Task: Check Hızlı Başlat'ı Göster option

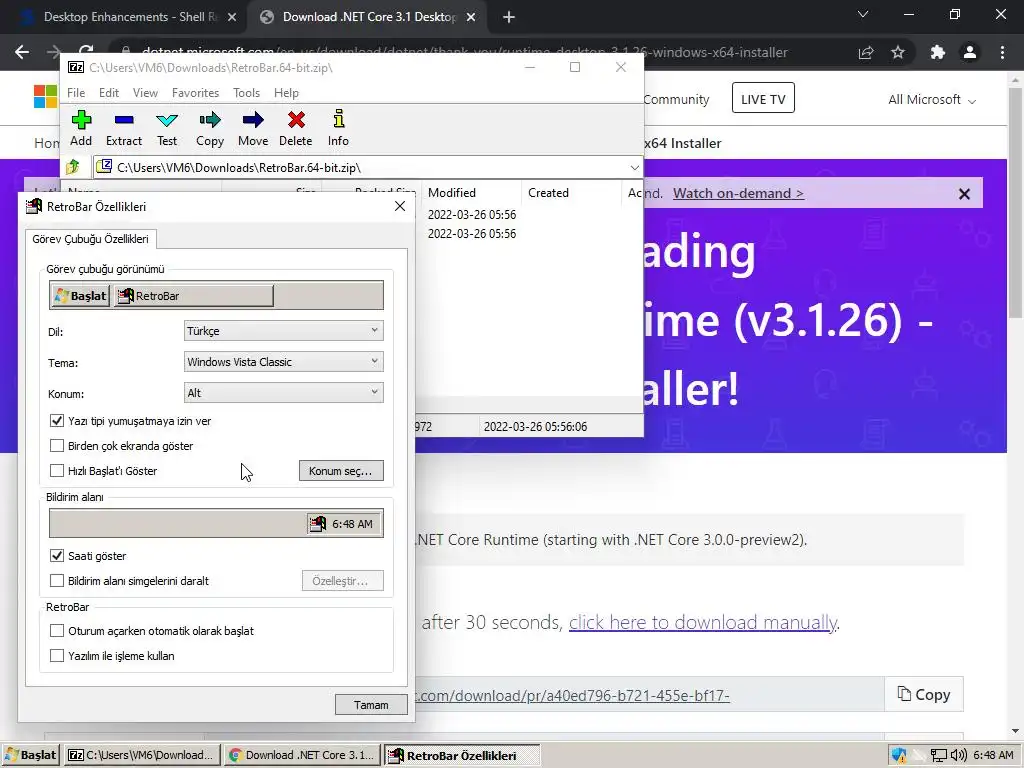Action: (57, 470)
